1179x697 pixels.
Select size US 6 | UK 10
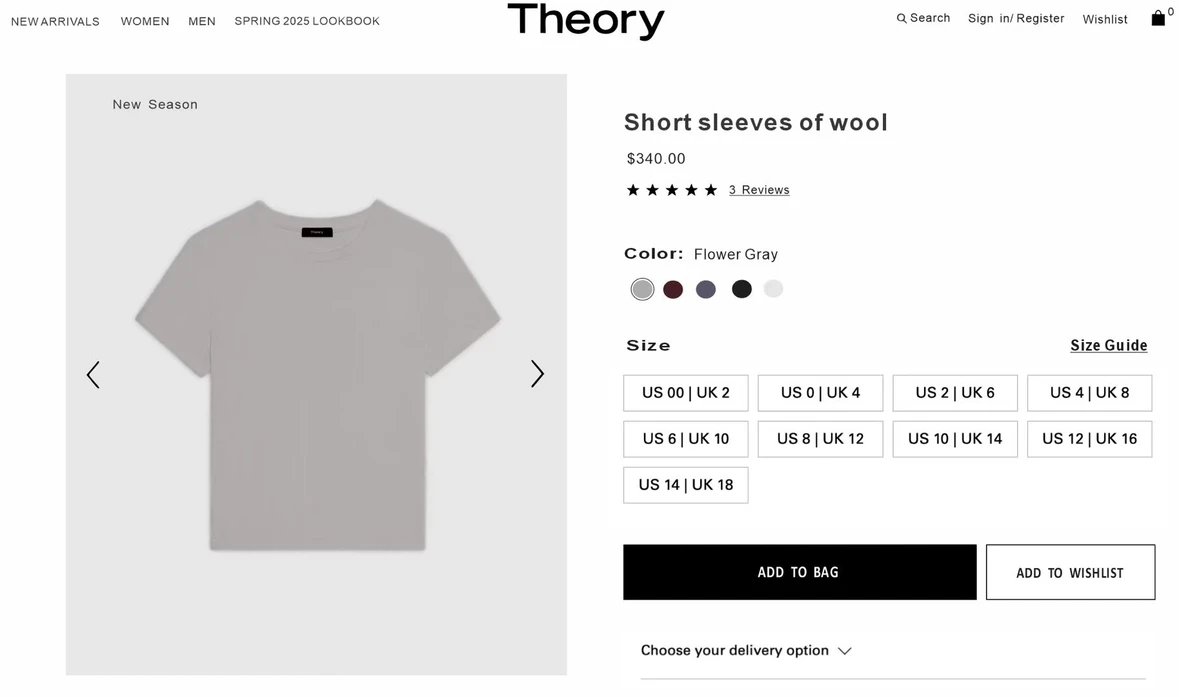point(685,439)
